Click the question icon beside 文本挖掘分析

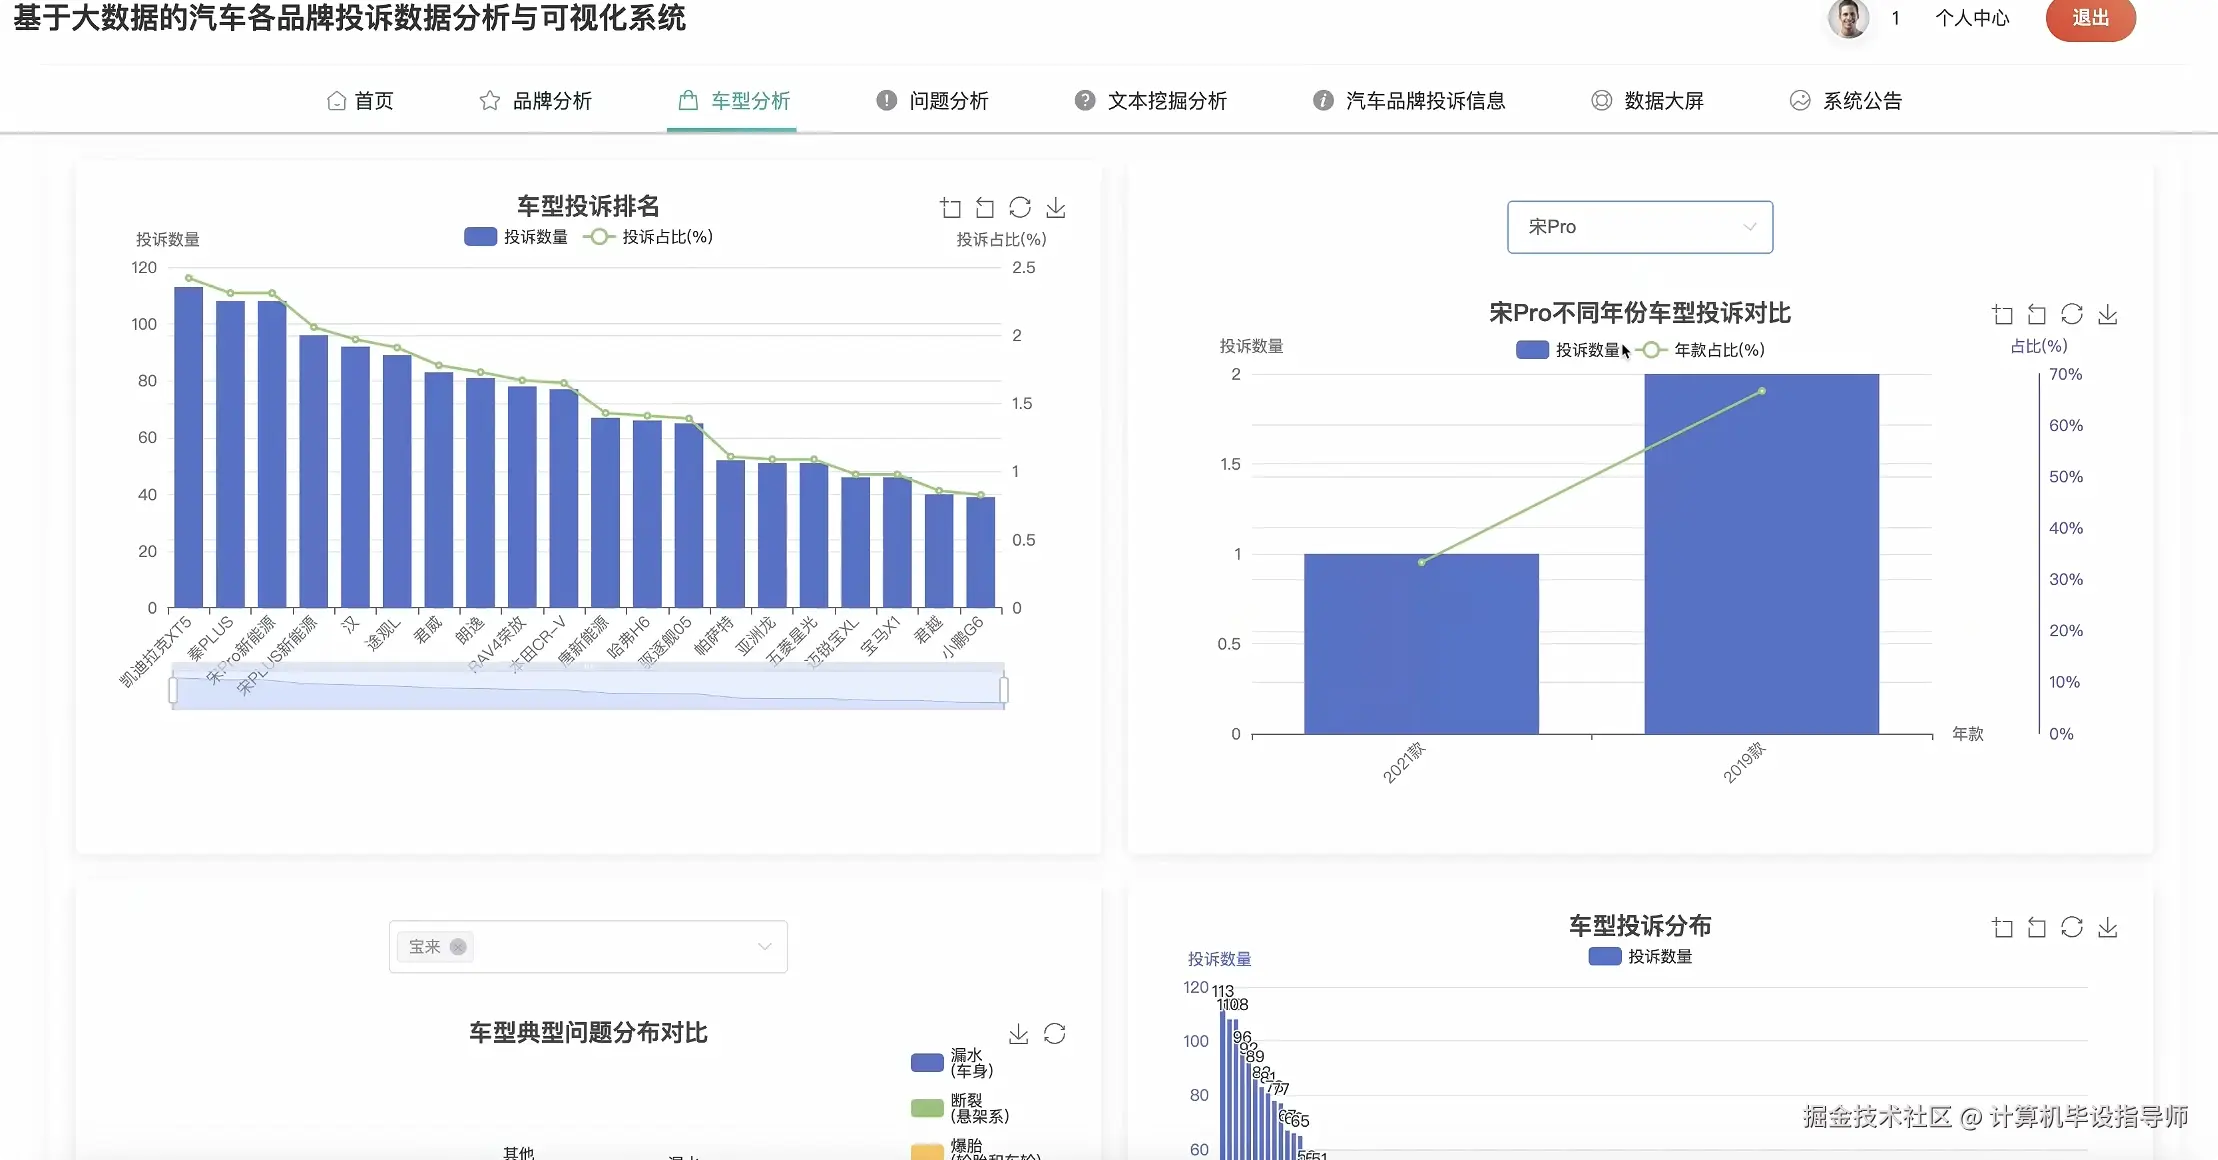pos(1085,100)
